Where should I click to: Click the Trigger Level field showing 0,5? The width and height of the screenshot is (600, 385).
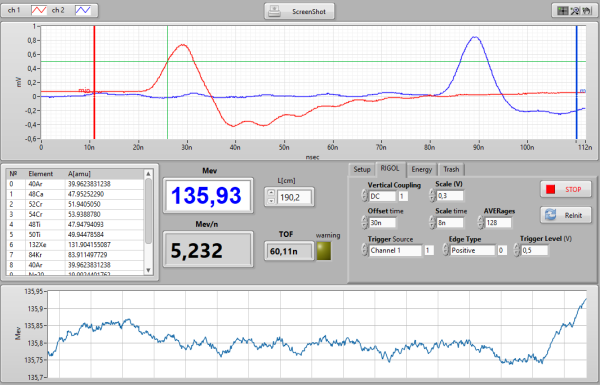535,251
